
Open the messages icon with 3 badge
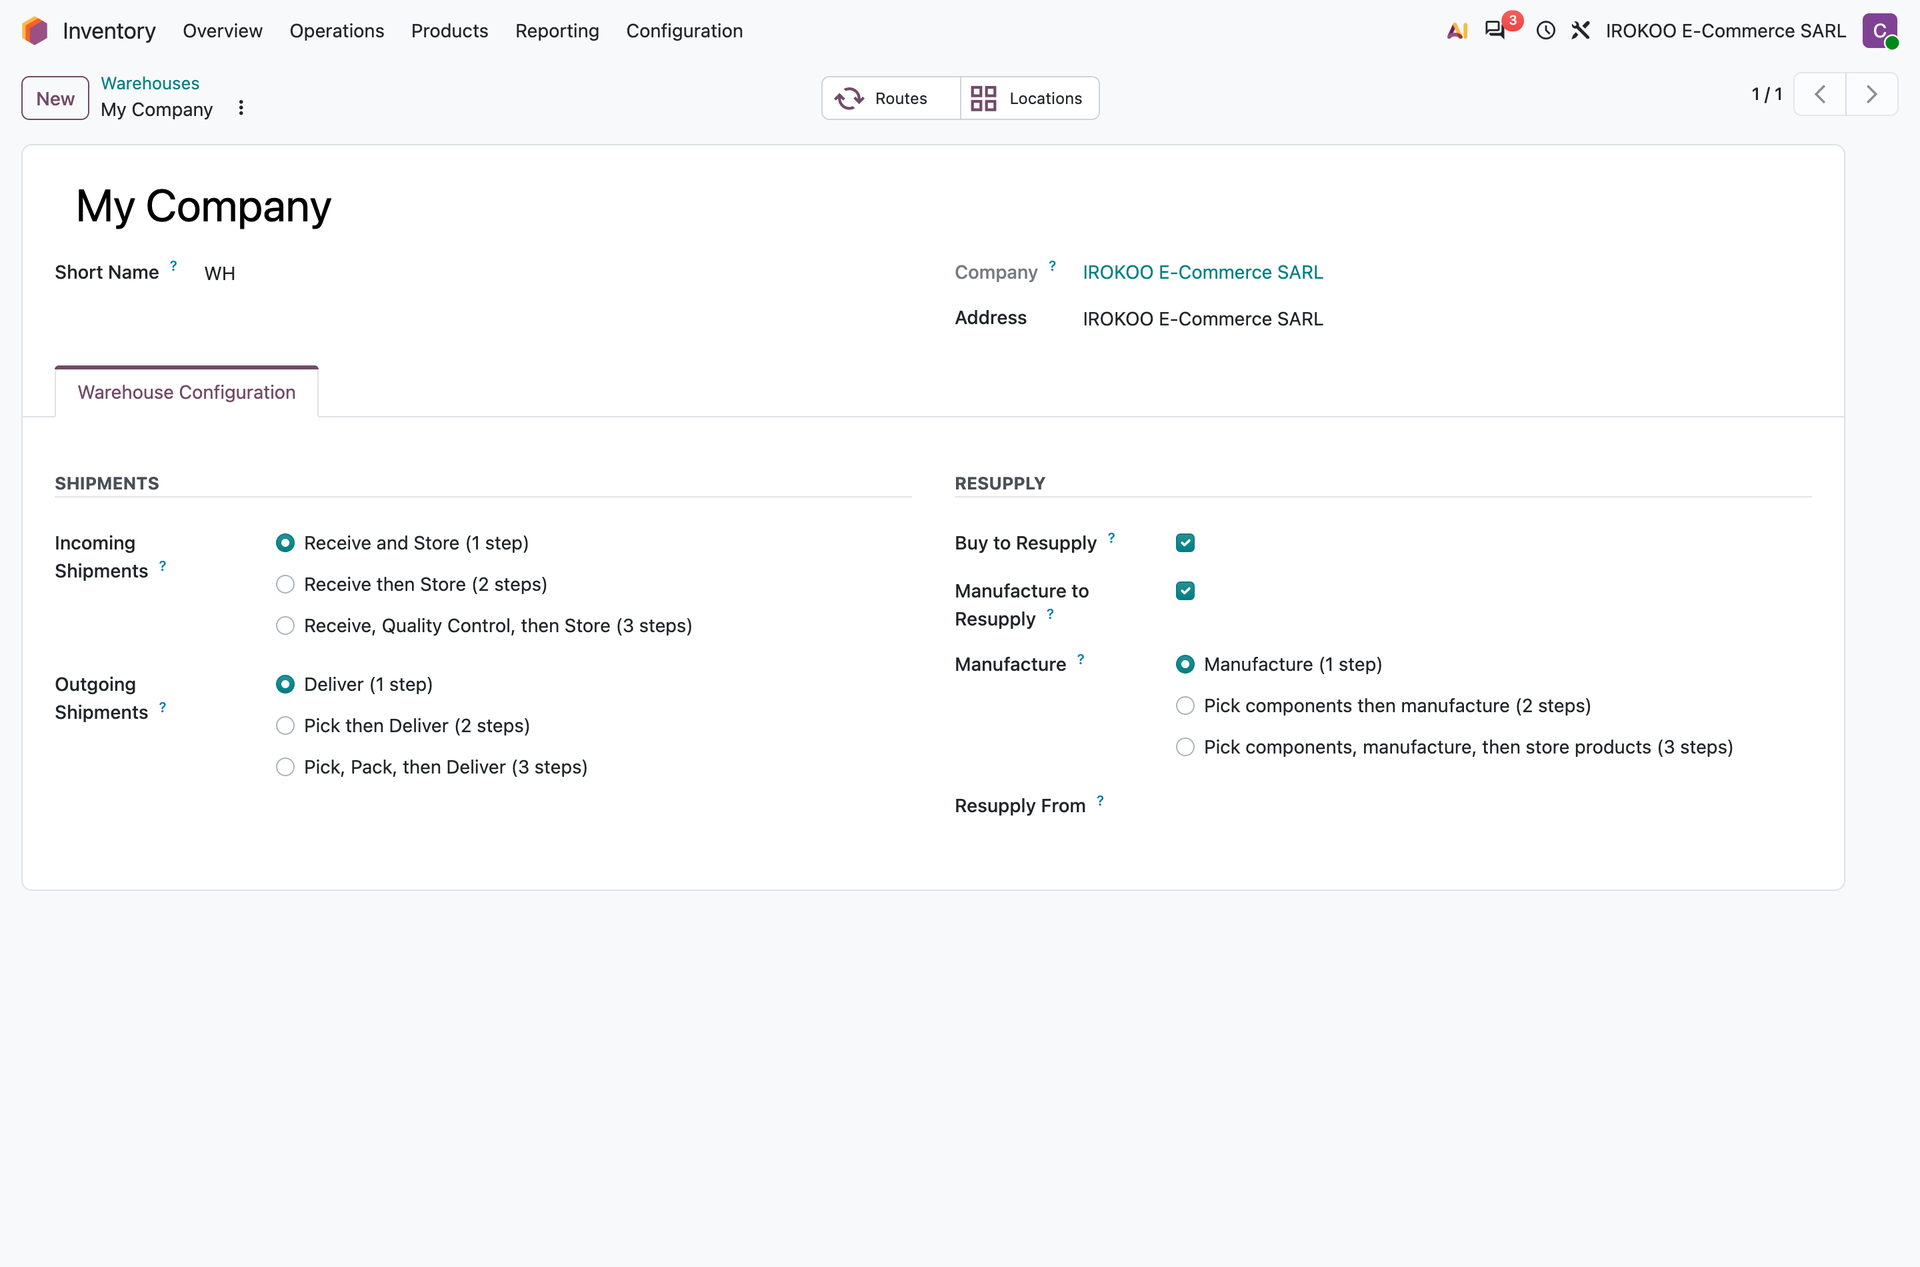click(x=1496, y=30)
